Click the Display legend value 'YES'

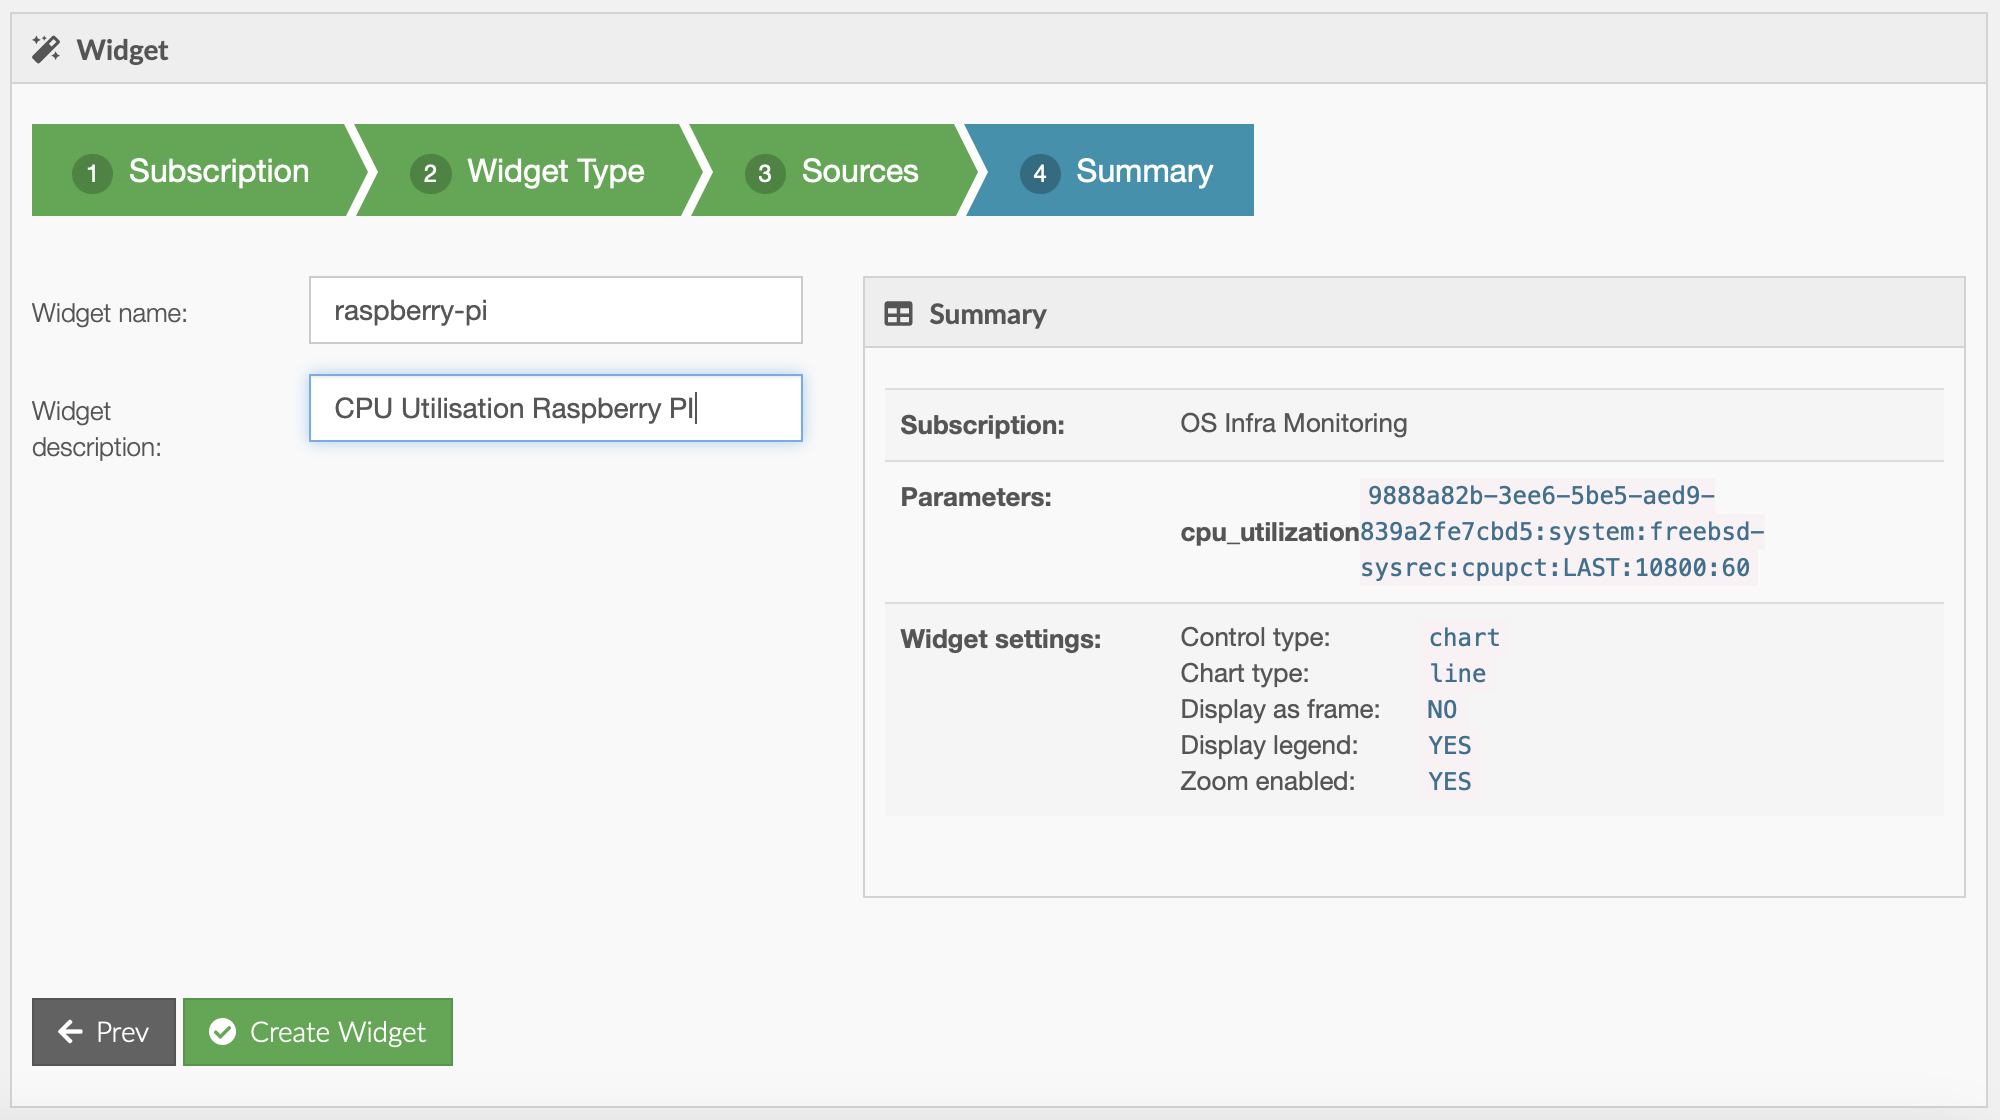tap(1449, 746)
